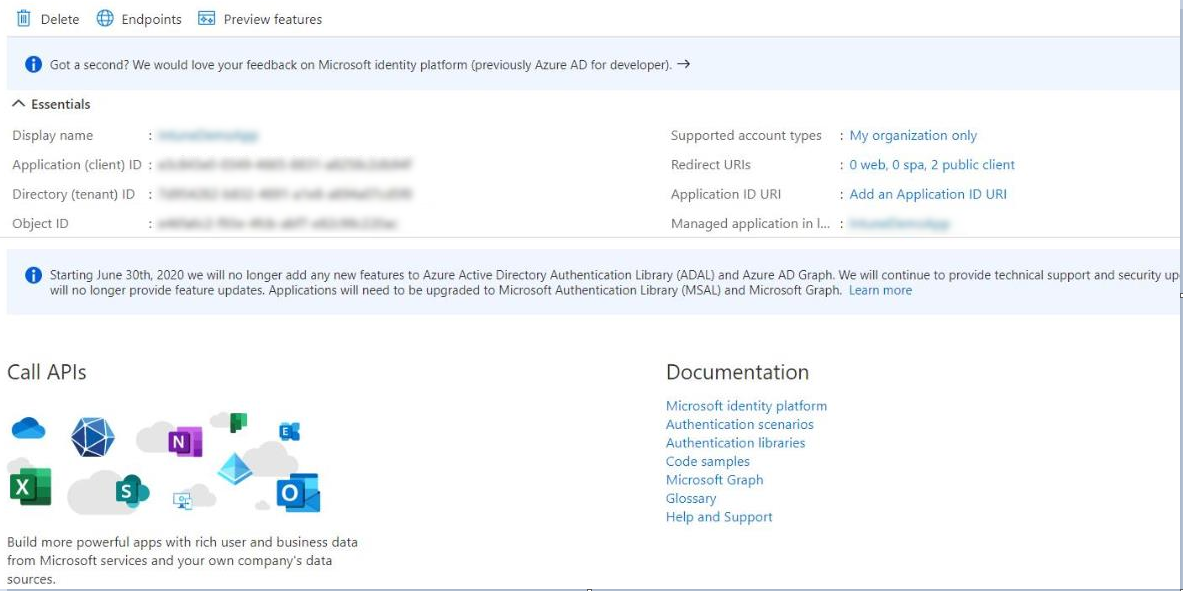
Task: Click Add an Application ID URI
Action: [x=927, y=194]
